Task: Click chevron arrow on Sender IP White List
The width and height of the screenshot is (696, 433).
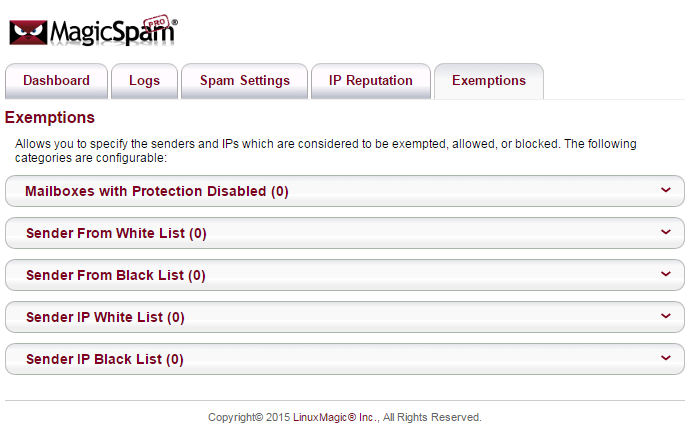Action: click(666, 316)
